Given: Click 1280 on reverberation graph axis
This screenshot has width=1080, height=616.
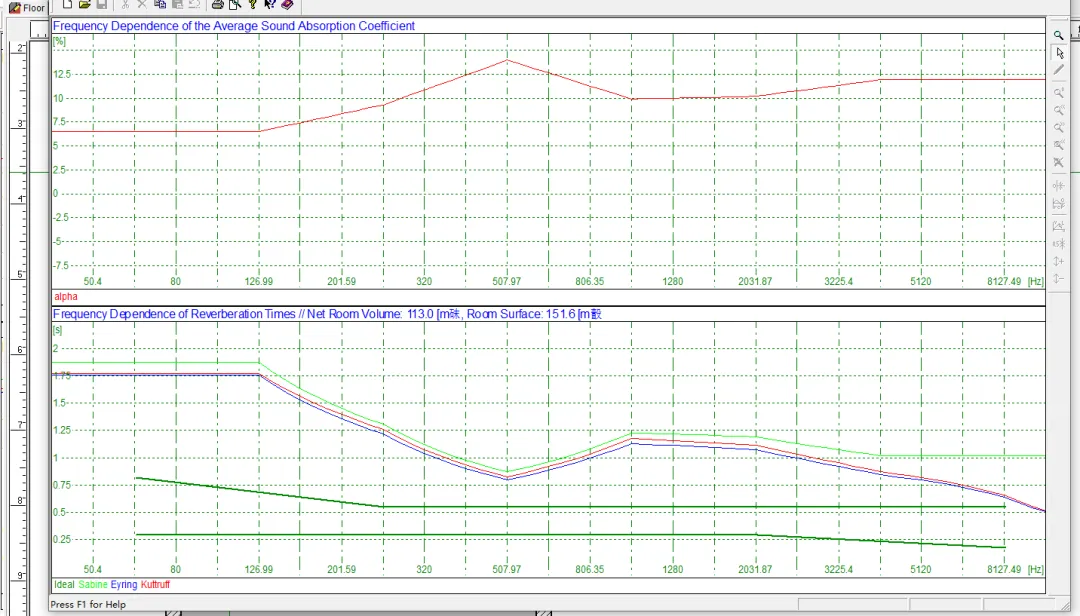Looking at the screenshot, I should coord(672,569).
